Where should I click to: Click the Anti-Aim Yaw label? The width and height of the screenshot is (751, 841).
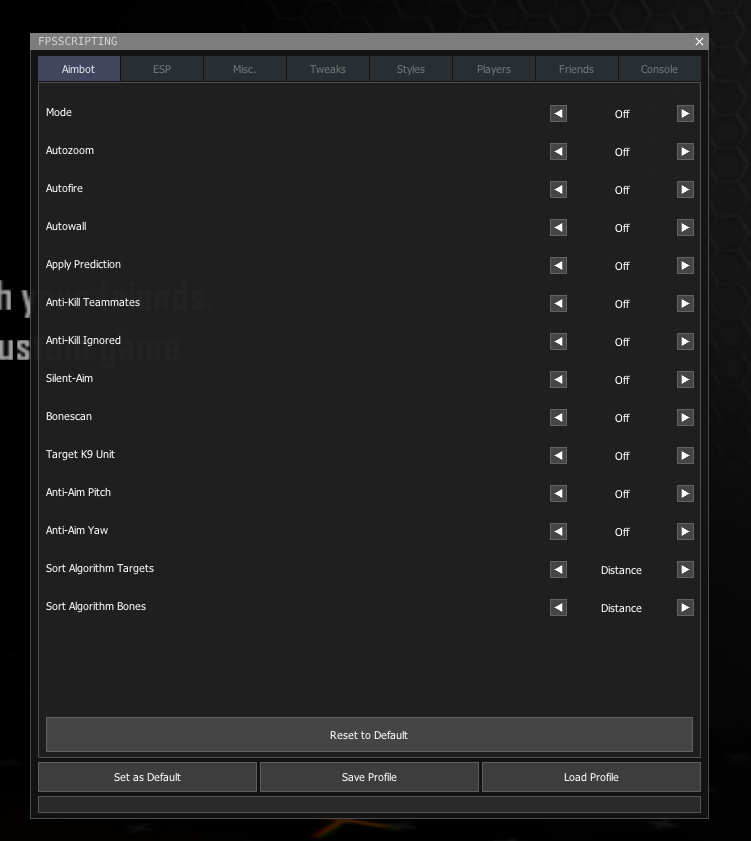[x=77, y=530]
